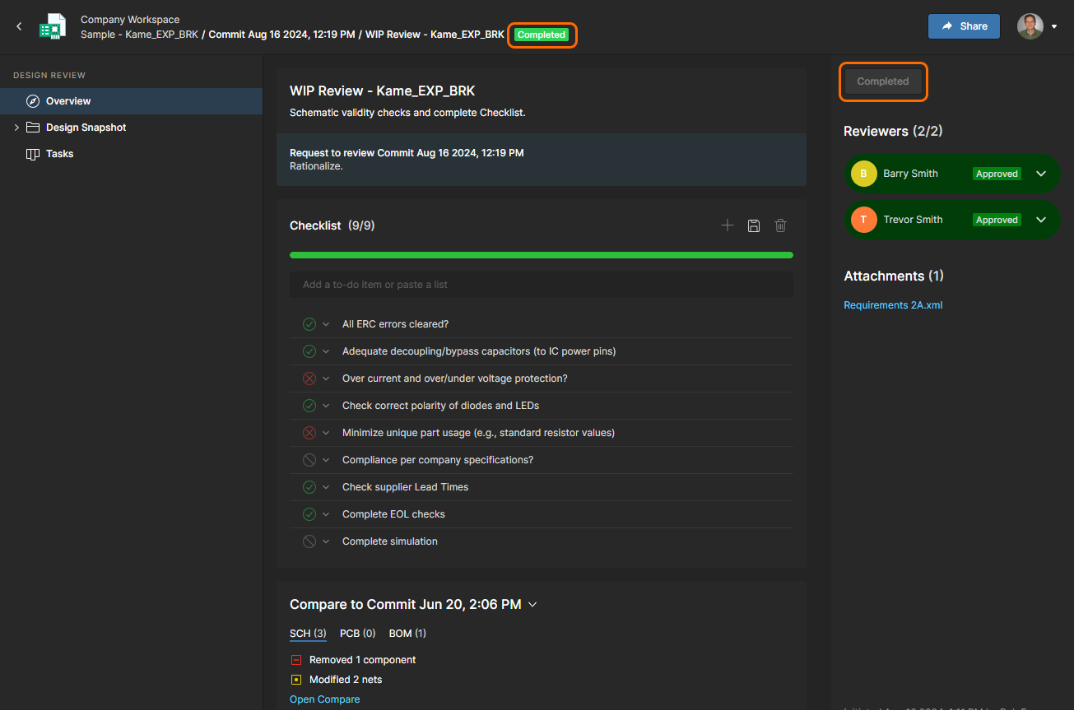Toggle status of 'Over current' protection item

coord(309,379)
